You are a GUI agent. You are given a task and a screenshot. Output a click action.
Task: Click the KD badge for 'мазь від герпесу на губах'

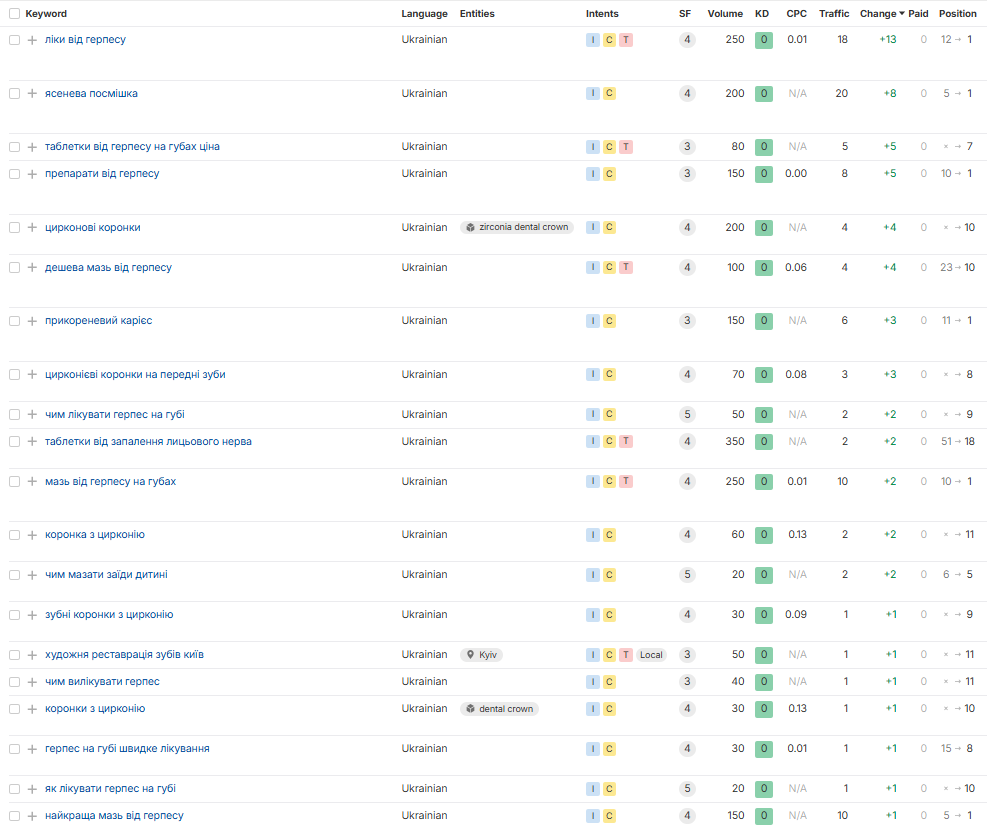[764, 482]
